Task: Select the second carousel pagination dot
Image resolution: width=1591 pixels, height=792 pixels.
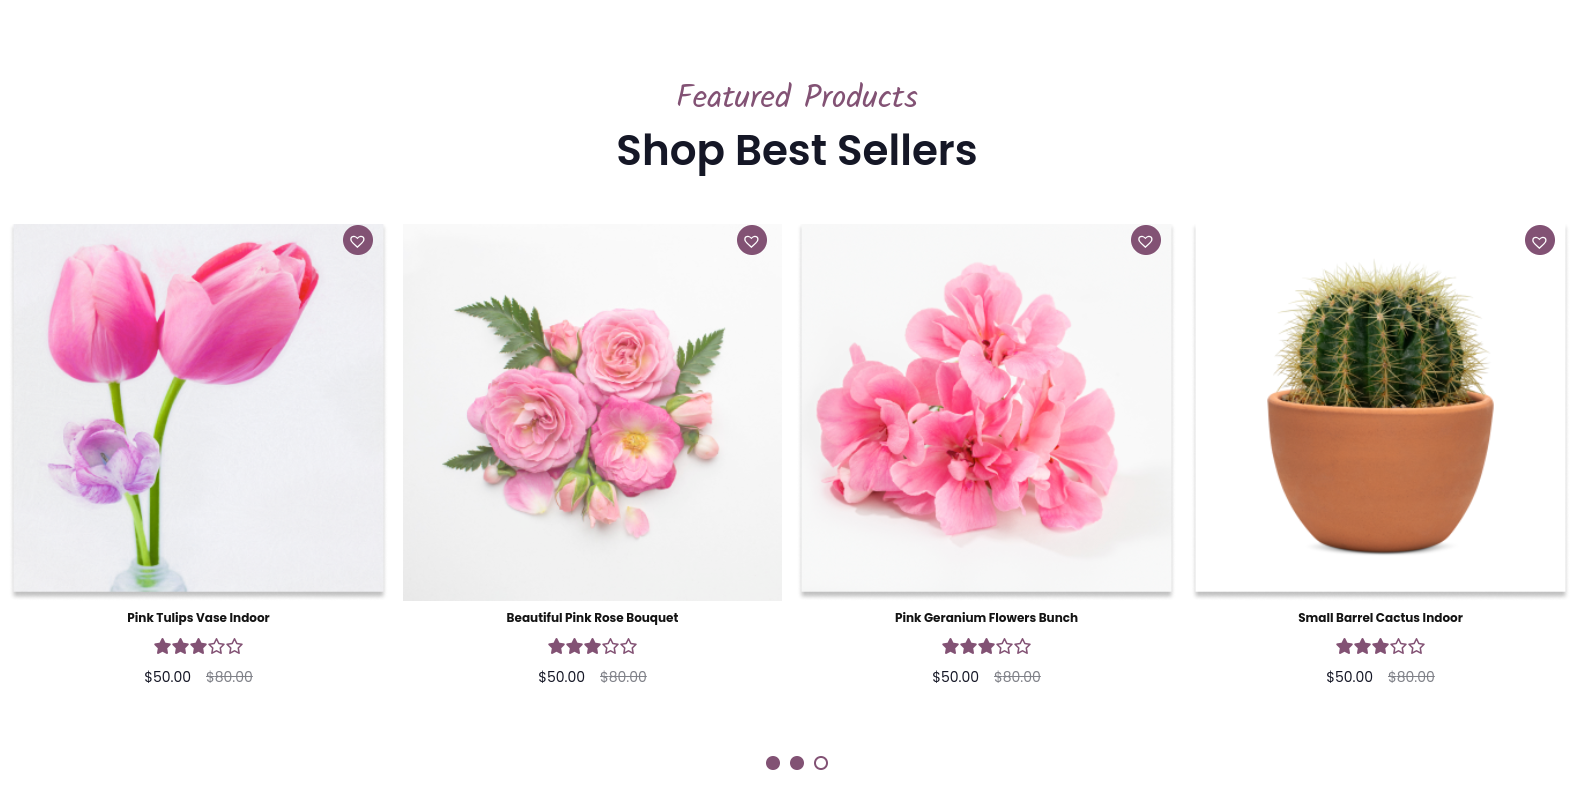Action: 797,763
